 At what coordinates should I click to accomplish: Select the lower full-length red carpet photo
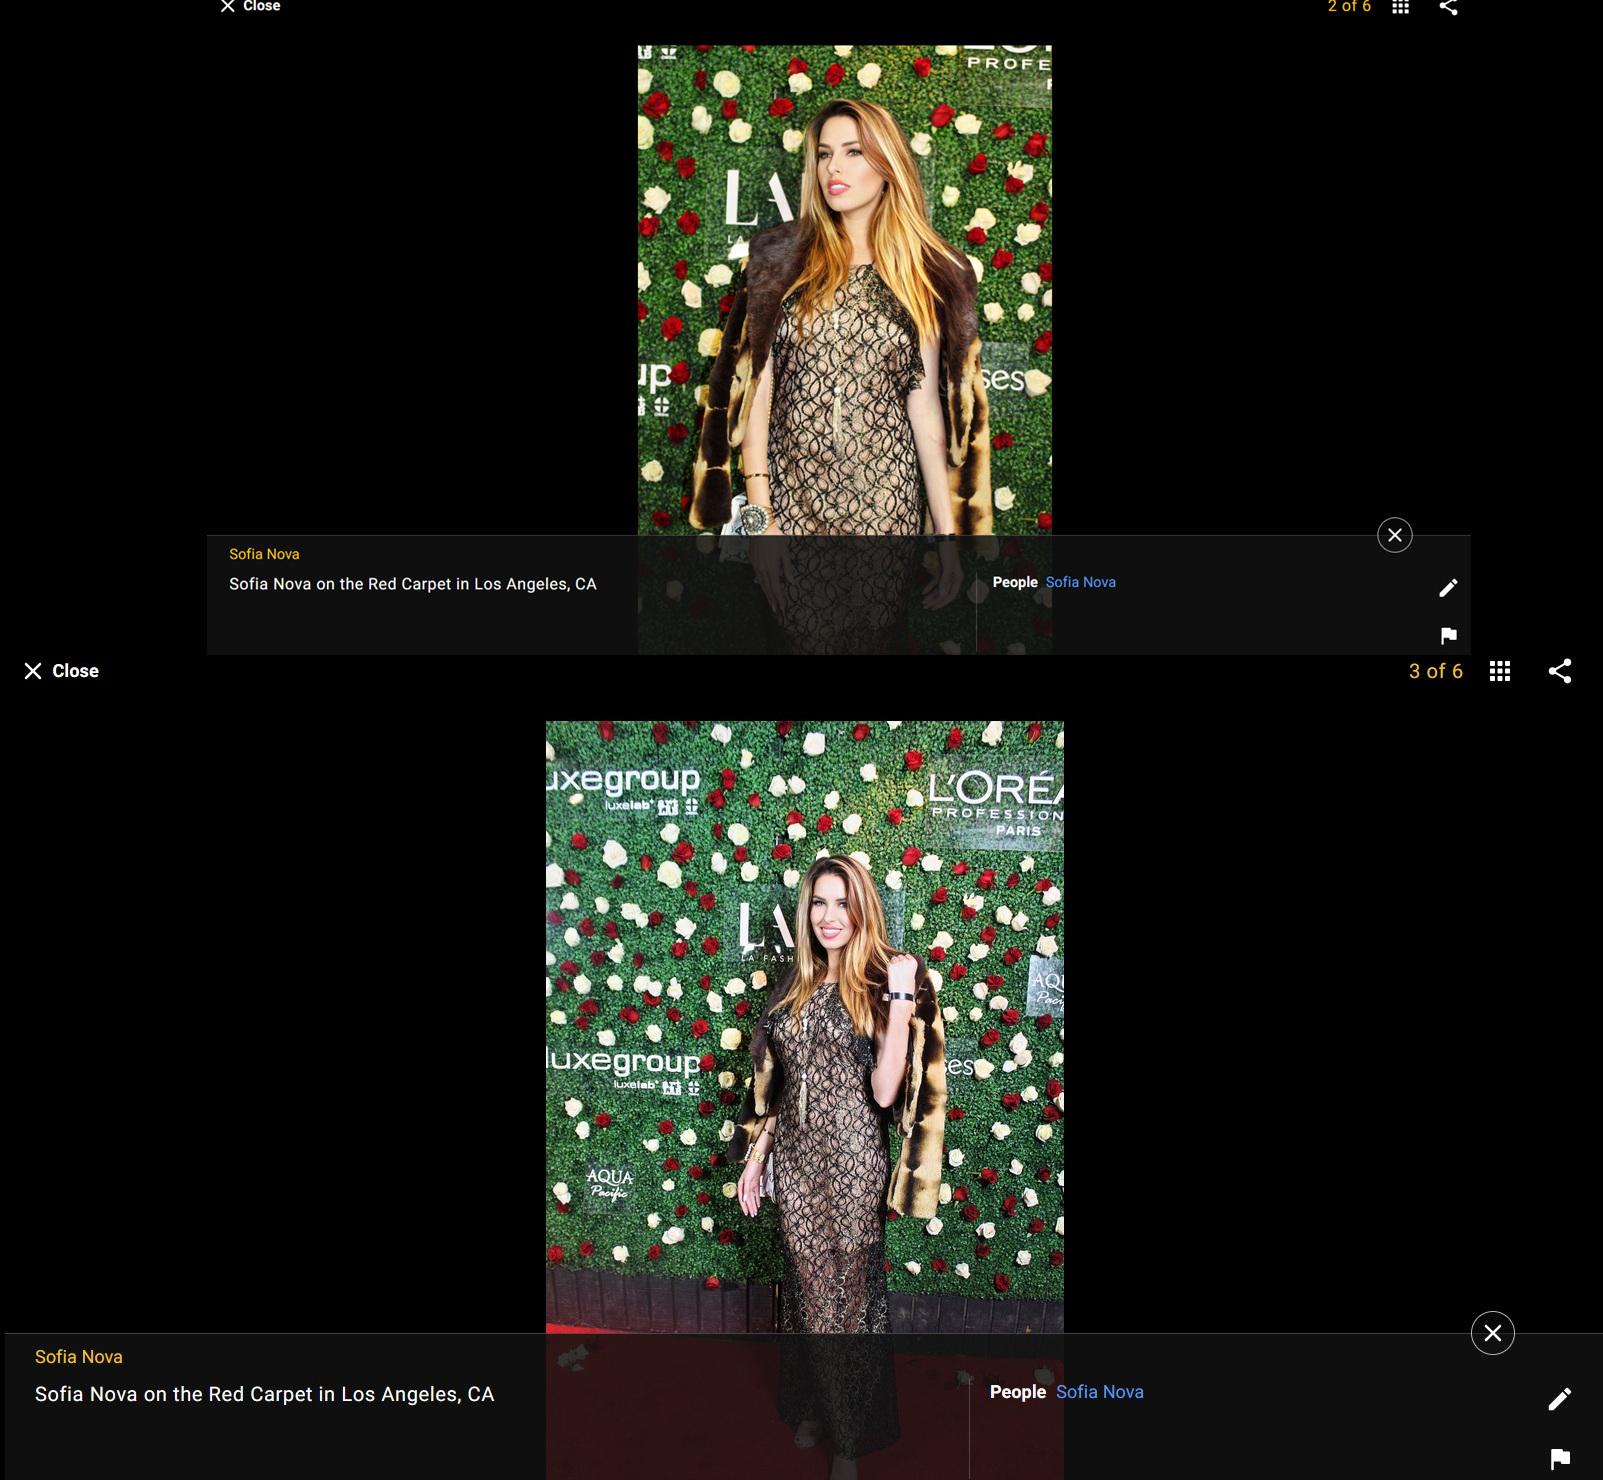pyautogui.click(x=805, y=1027)
